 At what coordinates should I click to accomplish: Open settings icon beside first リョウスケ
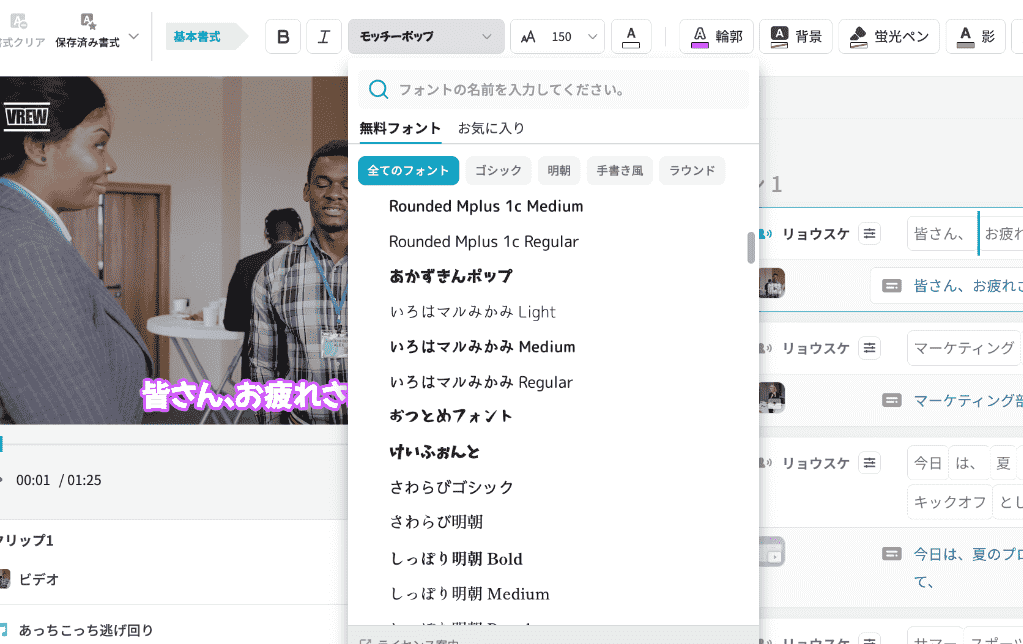869,234
